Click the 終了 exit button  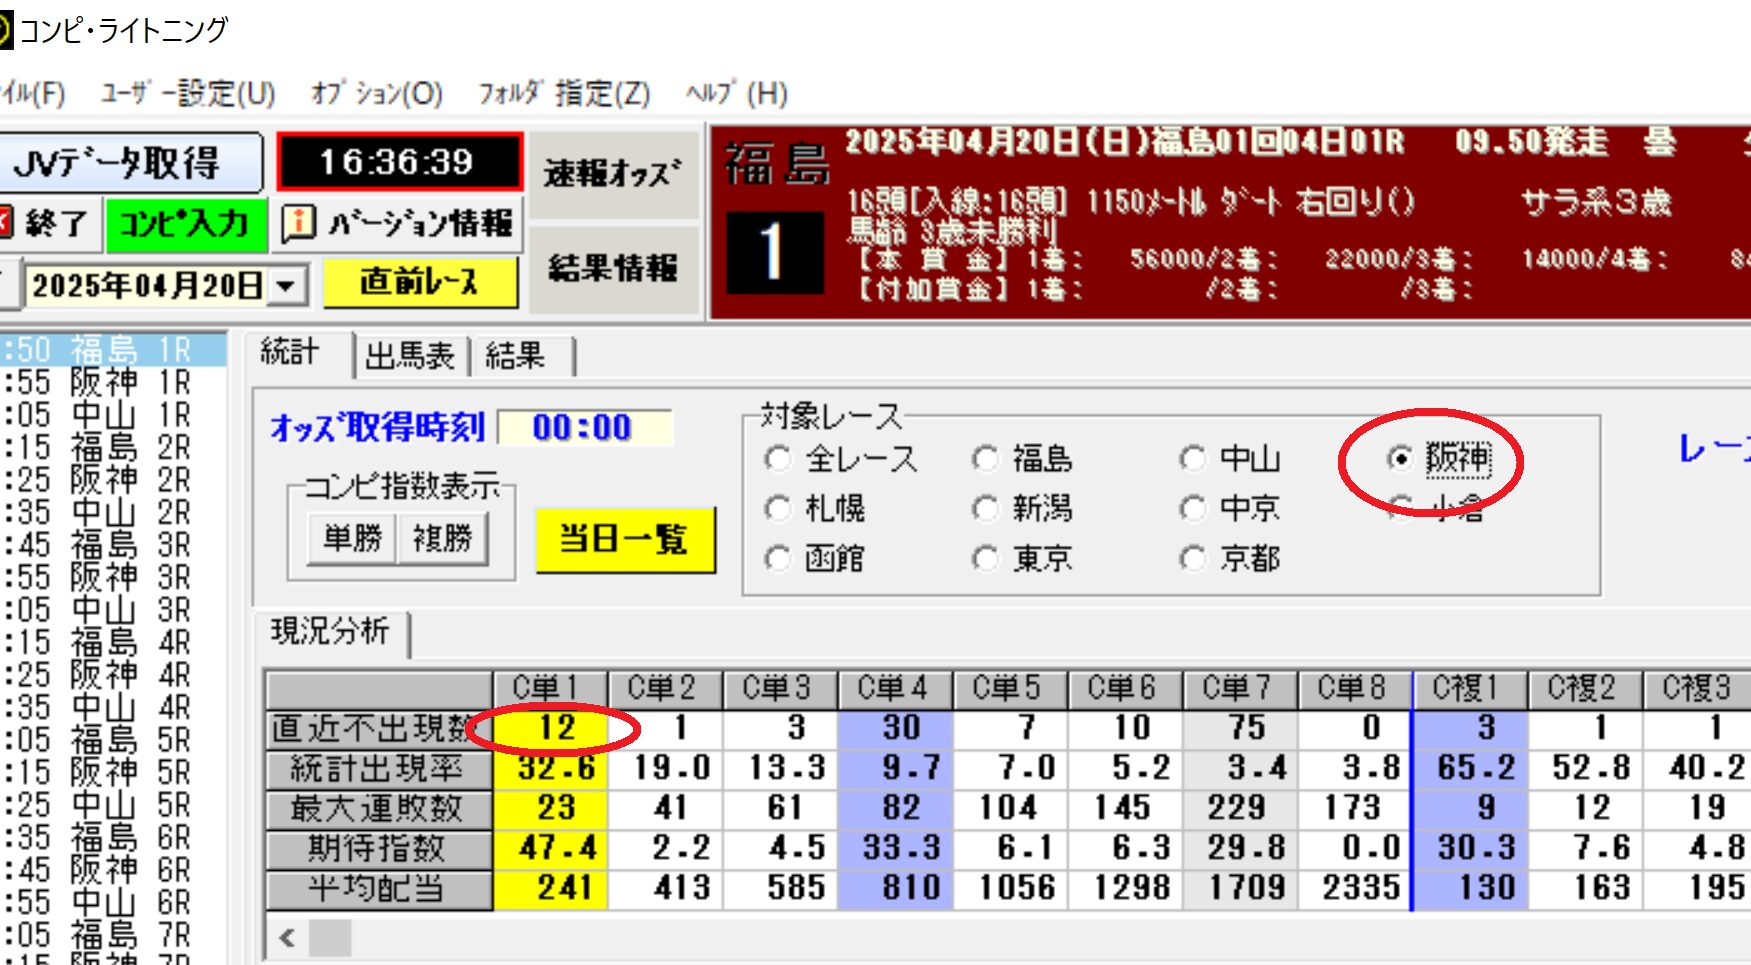[50, 223]
